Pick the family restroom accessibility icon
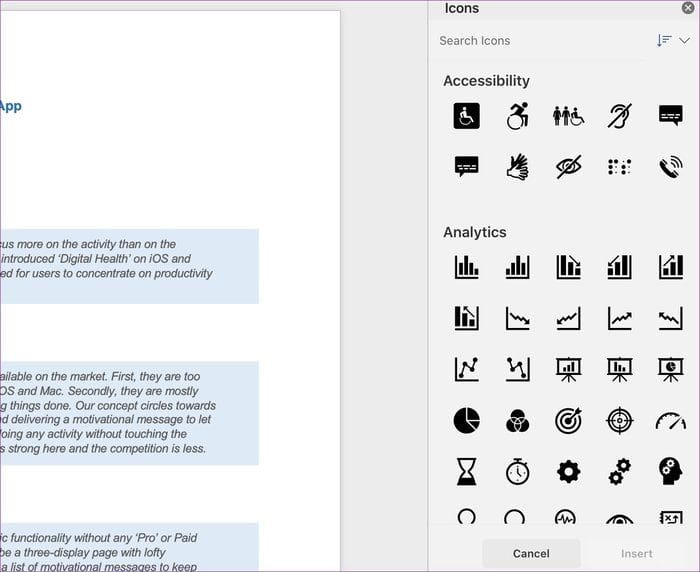The width and height of the screenshot is (700, 572). click(x=568, y=116)
